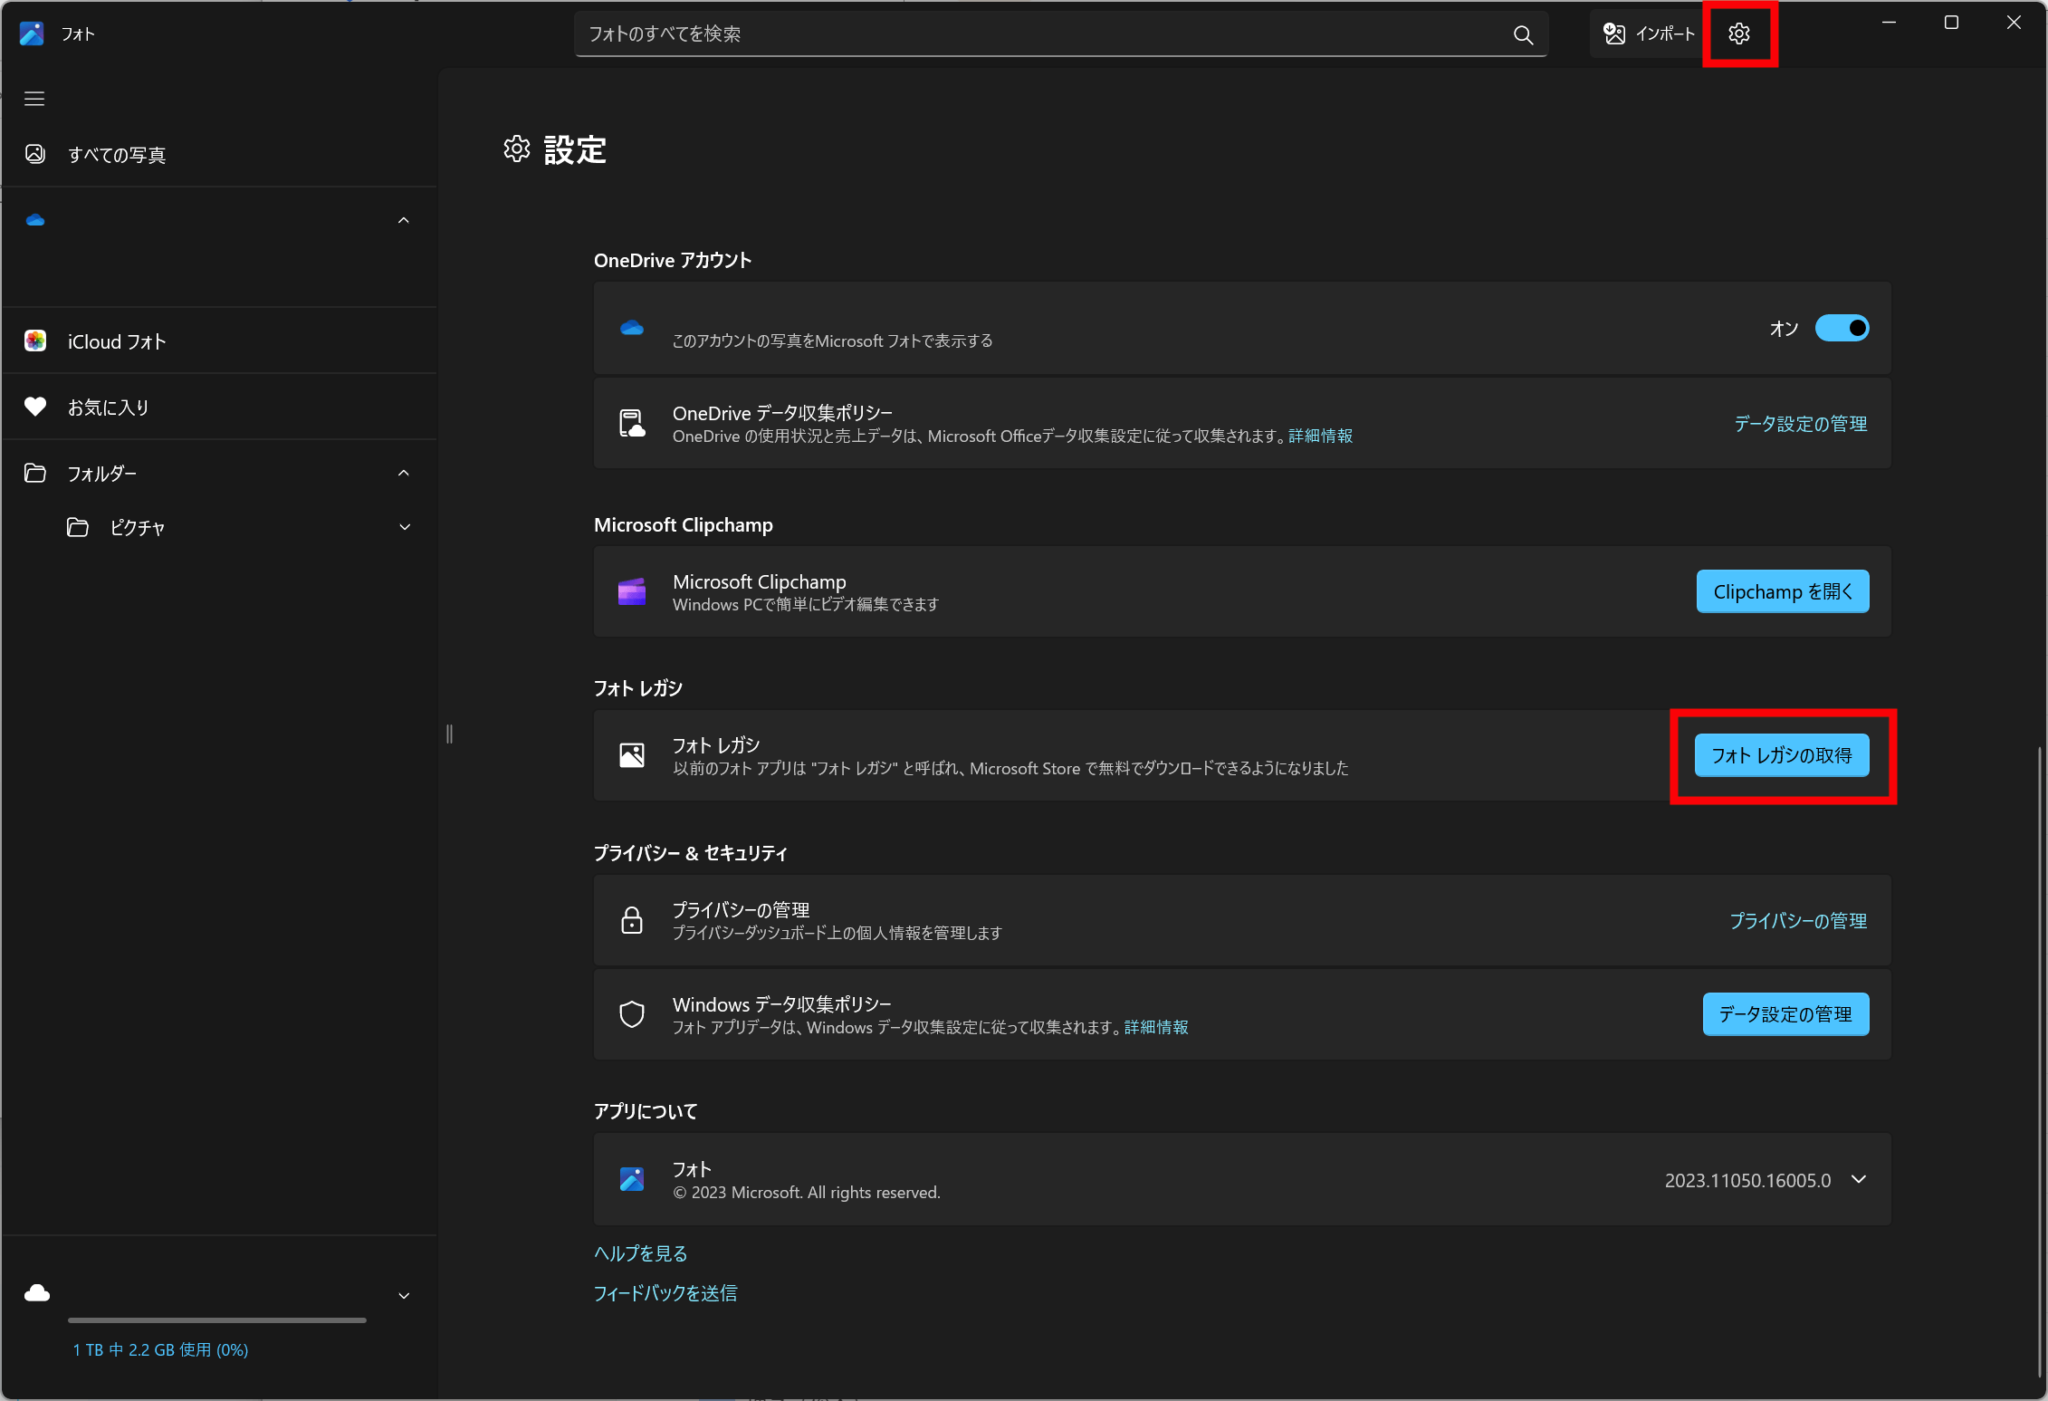Viewport: 2048px width, 1401px height.
Task: Select すべての写真 in the sidebar
Action: click(x=117, y=155)
